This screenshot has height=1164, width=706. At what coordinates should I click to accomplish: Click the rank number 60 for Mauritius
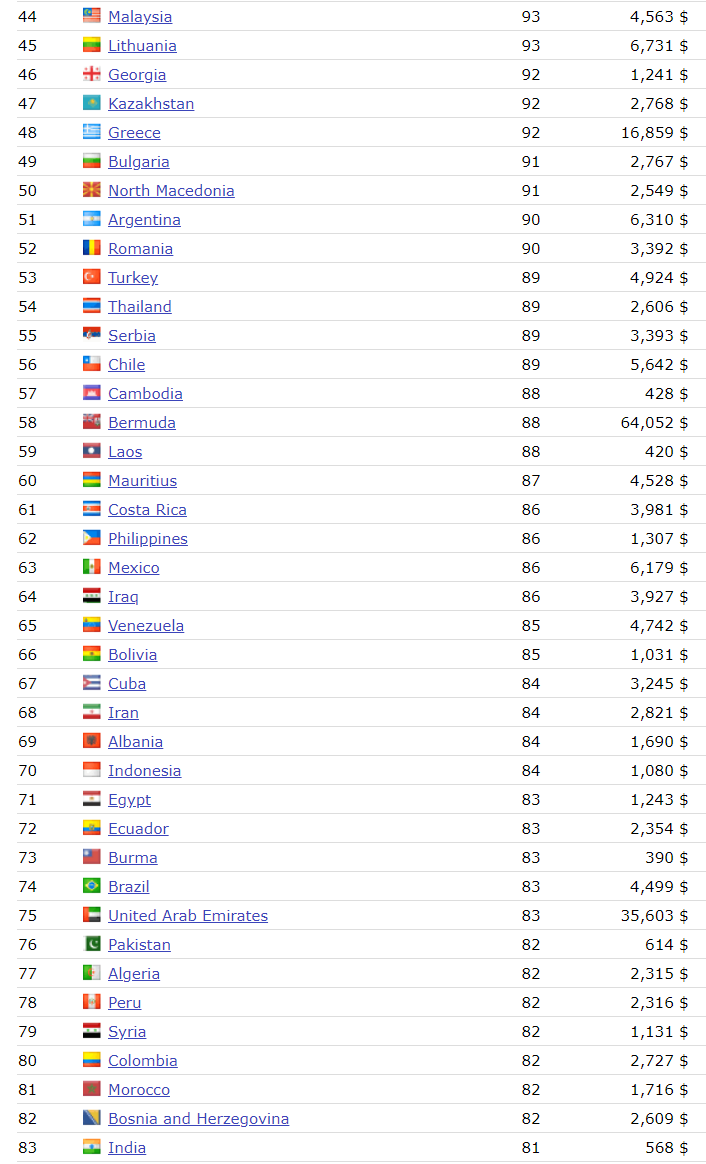[28, 481]
